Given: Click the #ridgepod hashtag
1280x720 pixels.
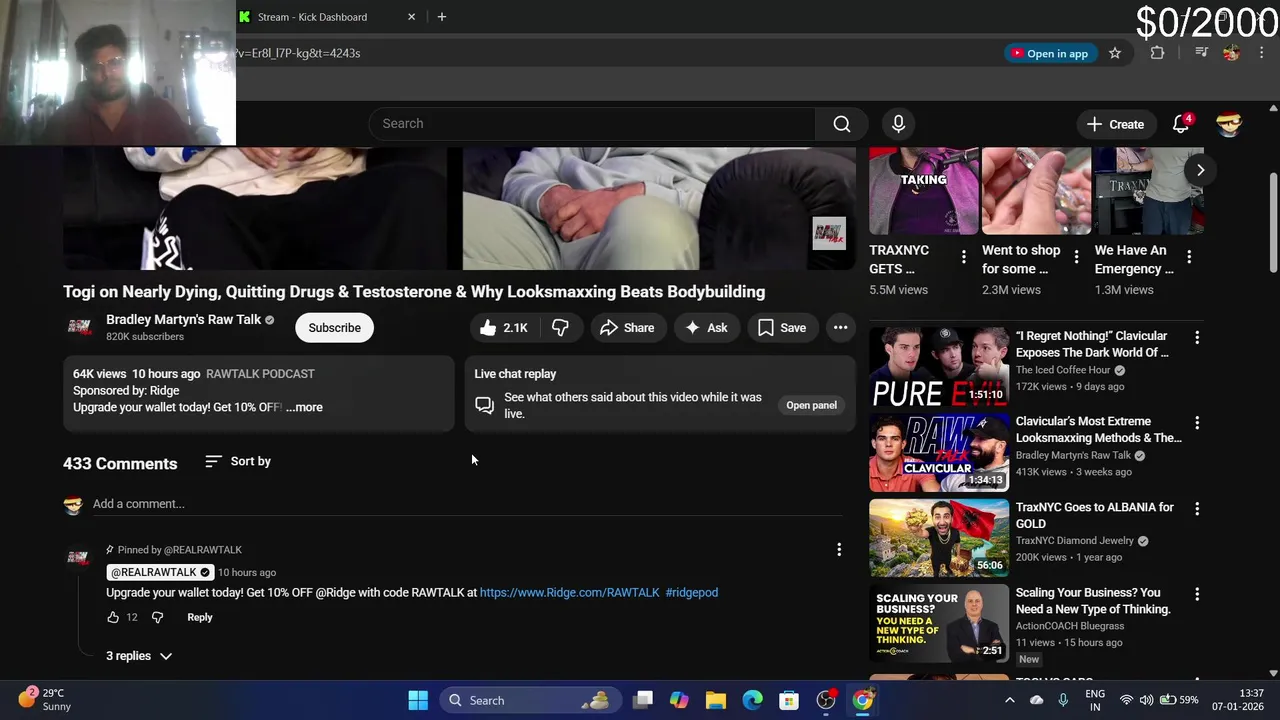Looking at the screenshot, I should click(x=691, y=593).
